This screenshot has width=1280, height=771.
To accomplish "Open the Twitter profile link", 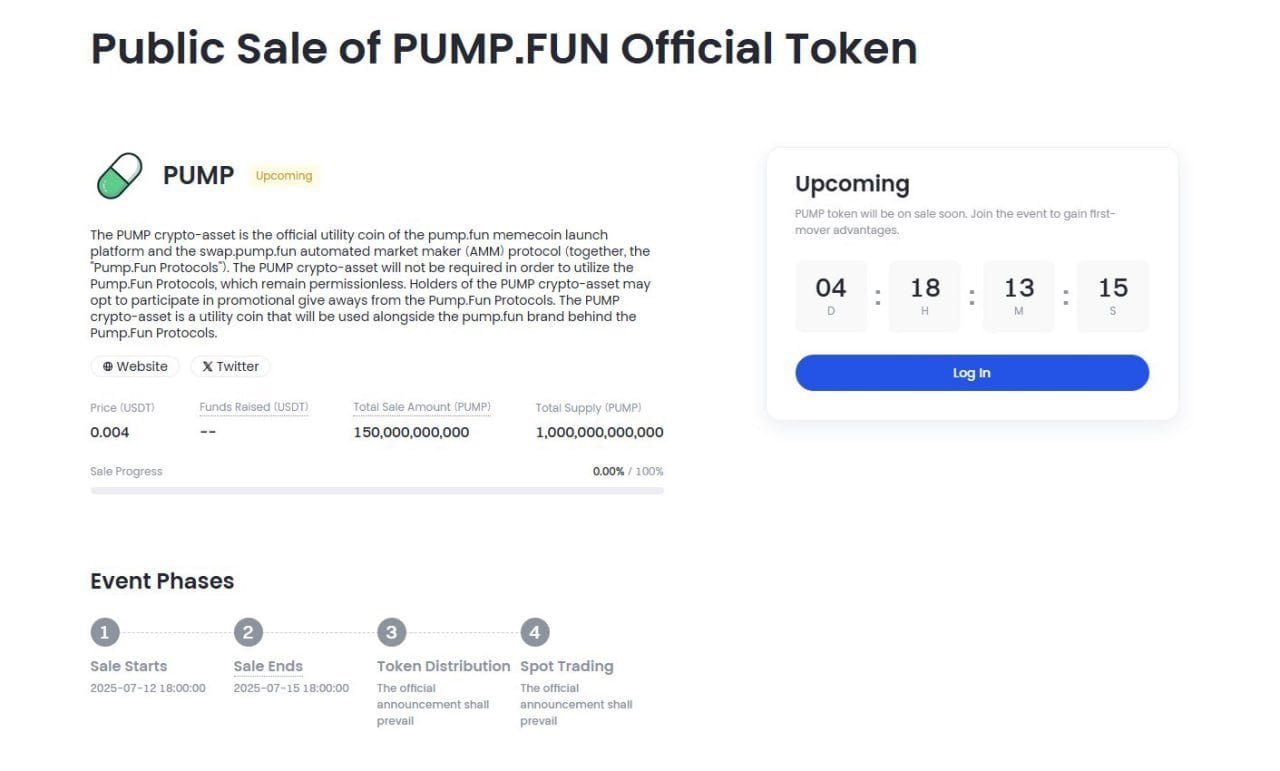I will (x=230, y=366).
